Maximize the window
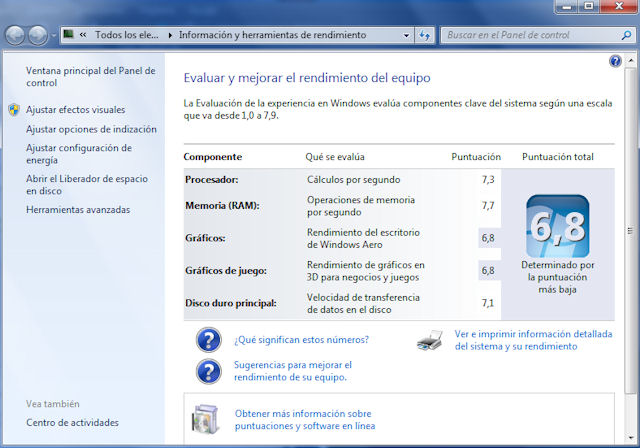 tap(589, 6)
